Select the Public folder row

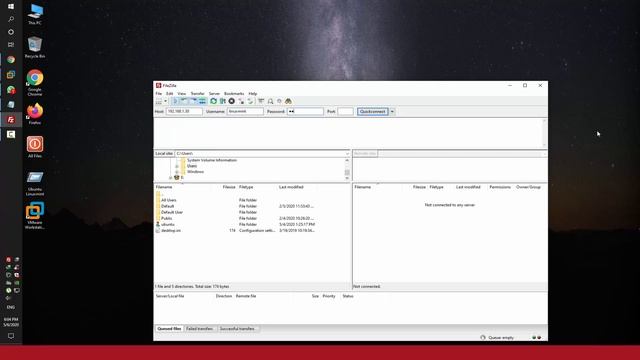(252, 218)
